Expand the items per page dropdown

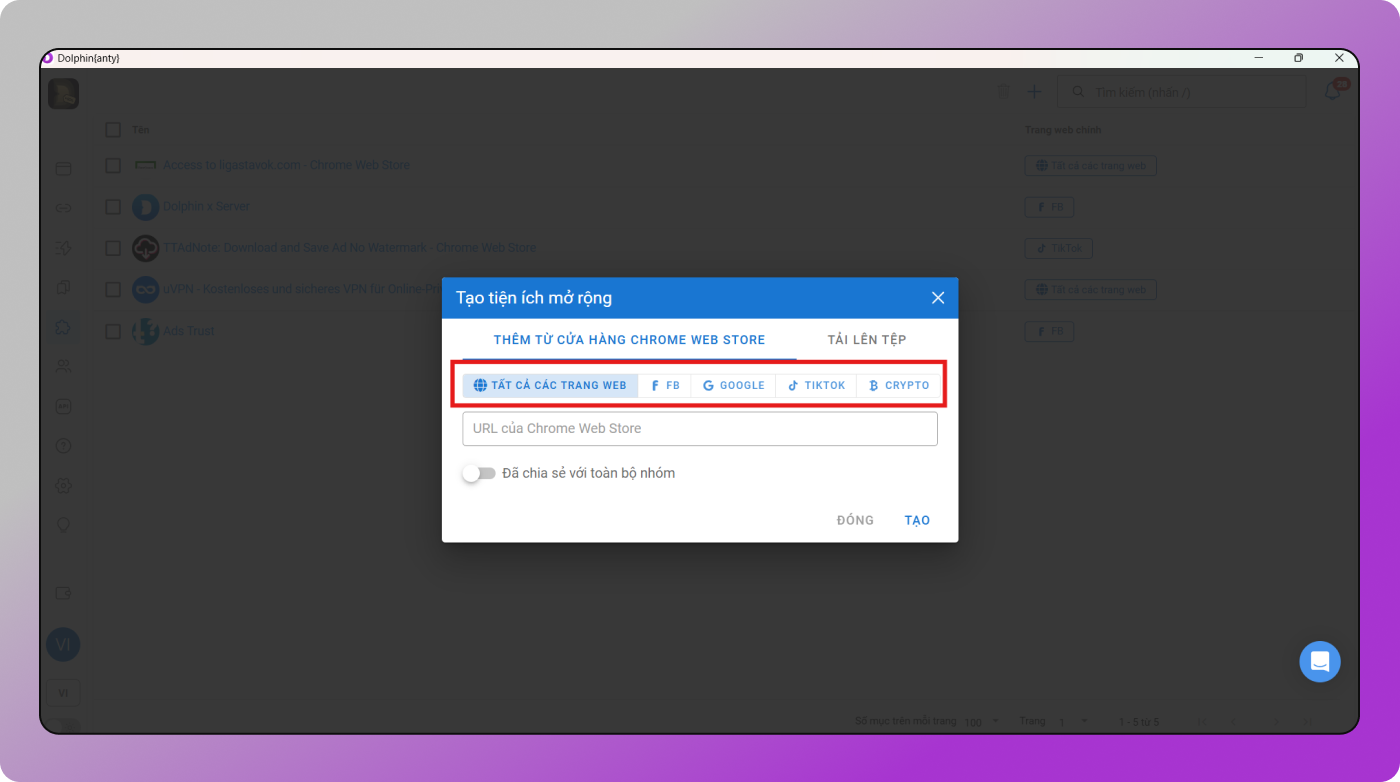pyautogui.click(x=984, y=721)
